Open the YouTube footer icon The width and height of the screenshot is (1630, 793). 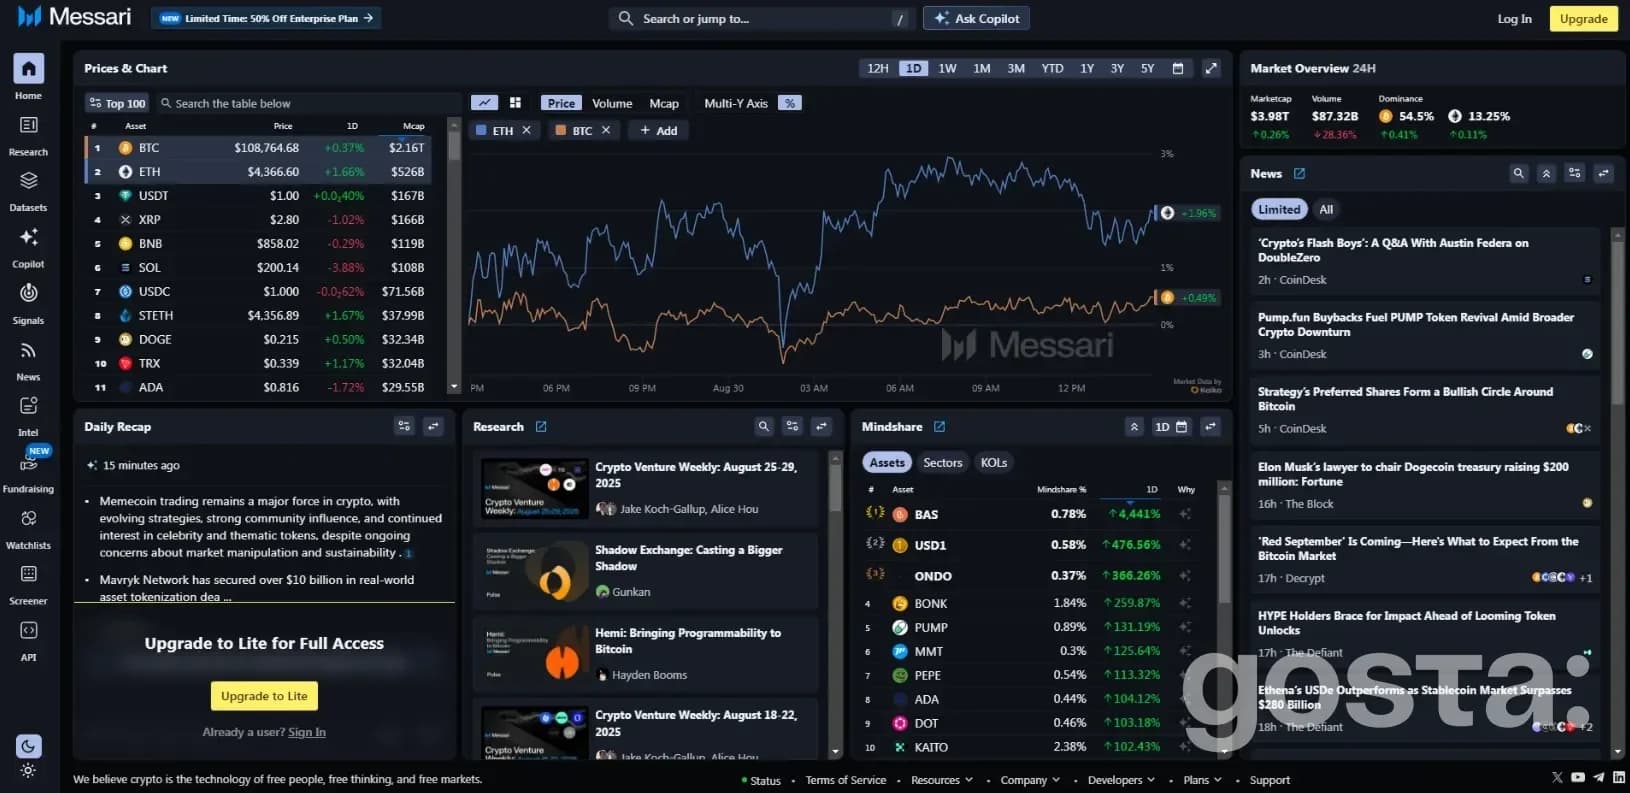point(1578,777)
